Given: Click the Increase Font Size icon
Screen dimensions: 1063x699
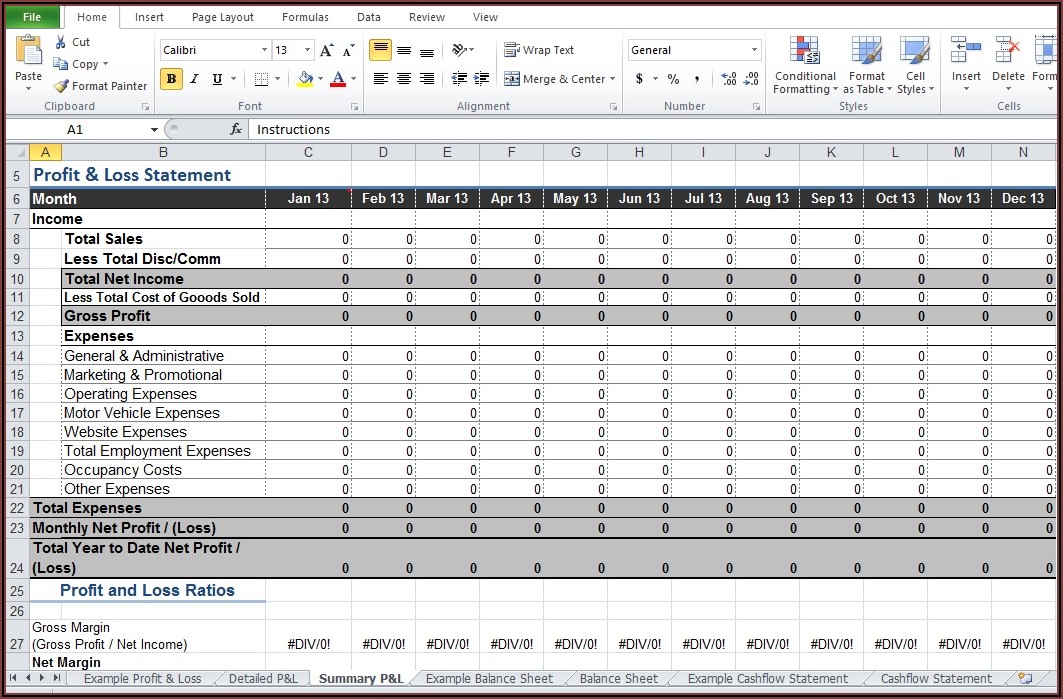Looking at the screenshot, I should tap(327, 50).
